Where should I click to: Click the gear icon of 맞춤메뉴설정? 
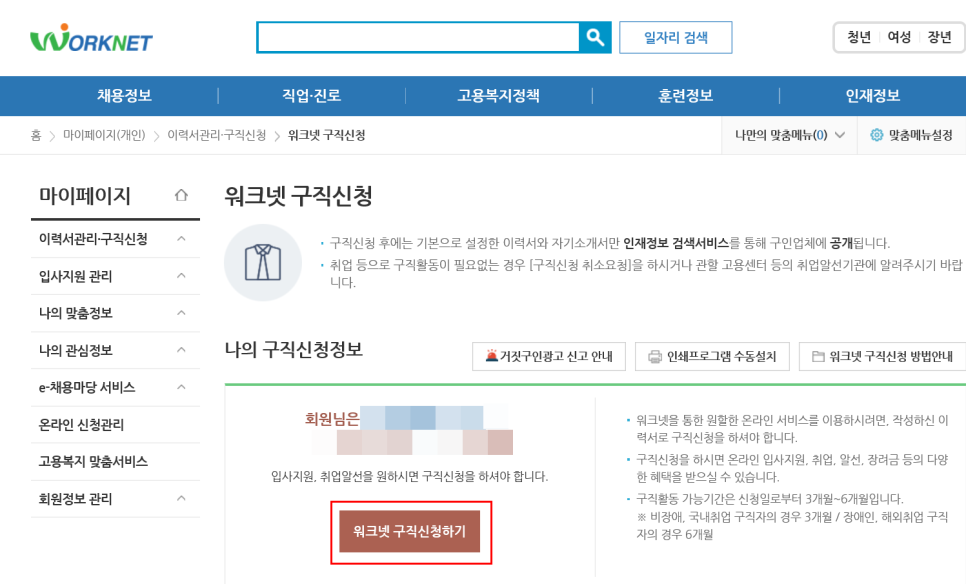click(x=876, y=135)
